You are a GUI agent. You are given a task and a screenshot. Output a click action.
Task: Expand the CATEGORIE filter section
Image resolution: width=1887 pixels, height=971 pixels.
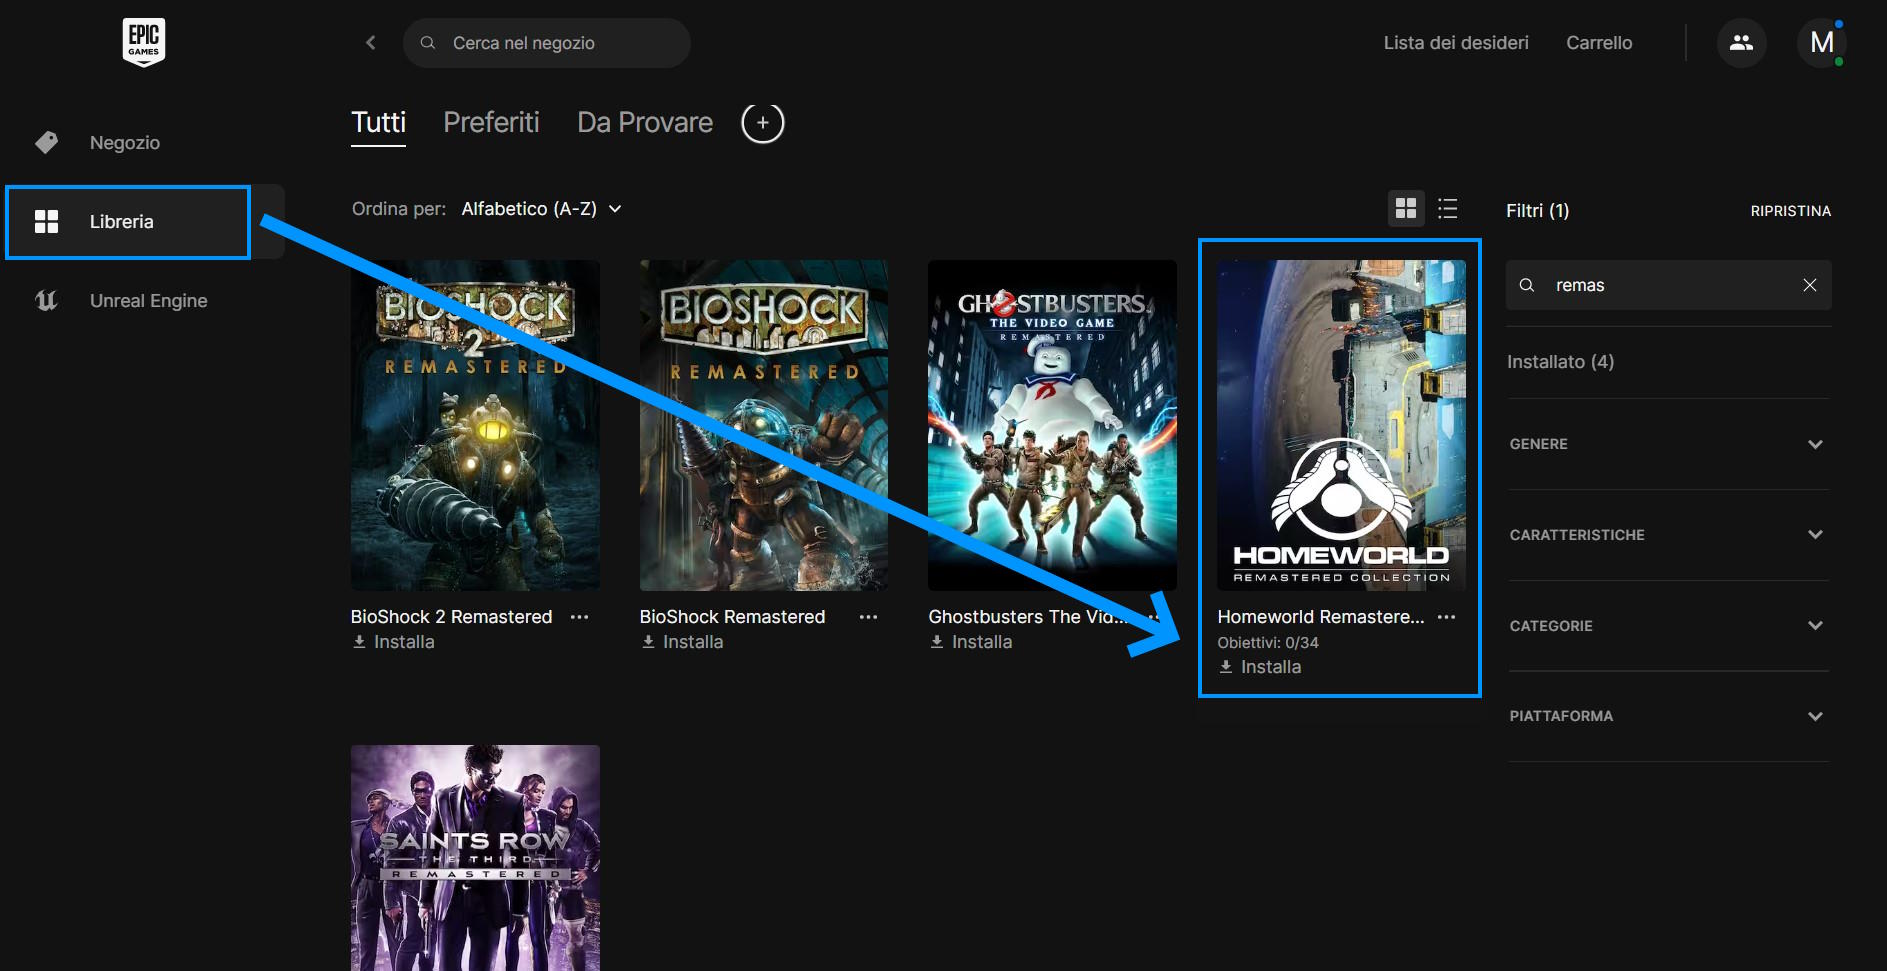pyautogui.click(x=1668, y=626)
